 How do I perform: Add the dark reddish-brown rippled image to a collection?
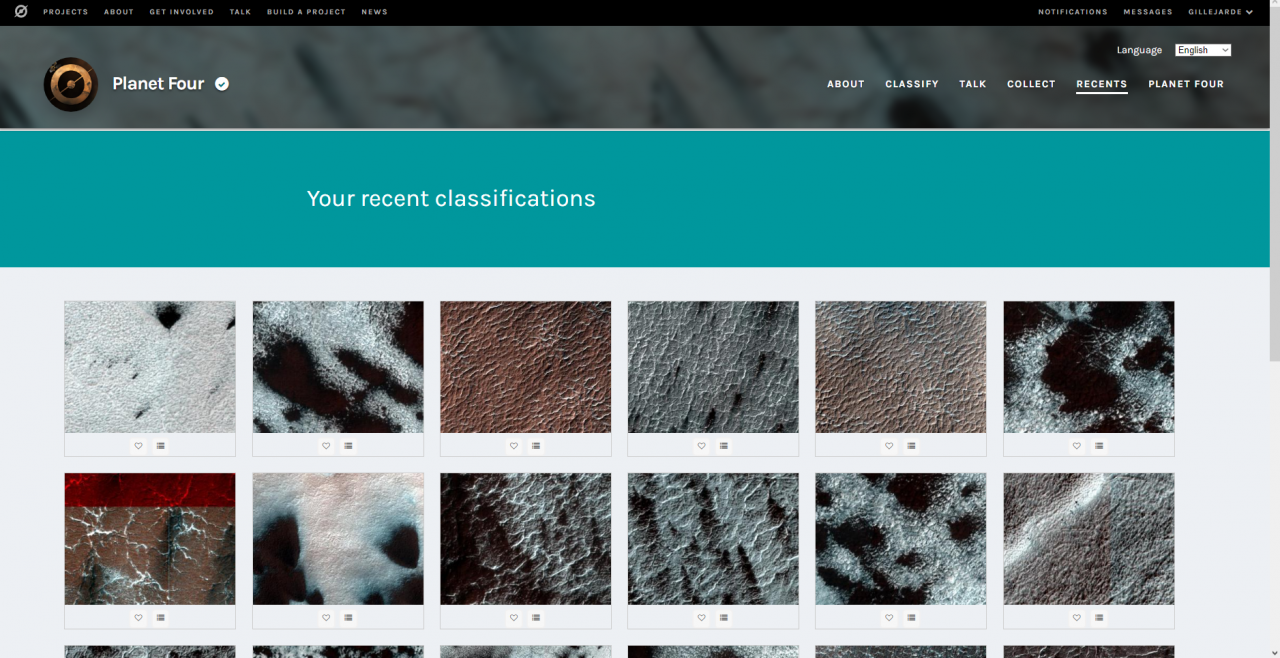pos(536,446)
